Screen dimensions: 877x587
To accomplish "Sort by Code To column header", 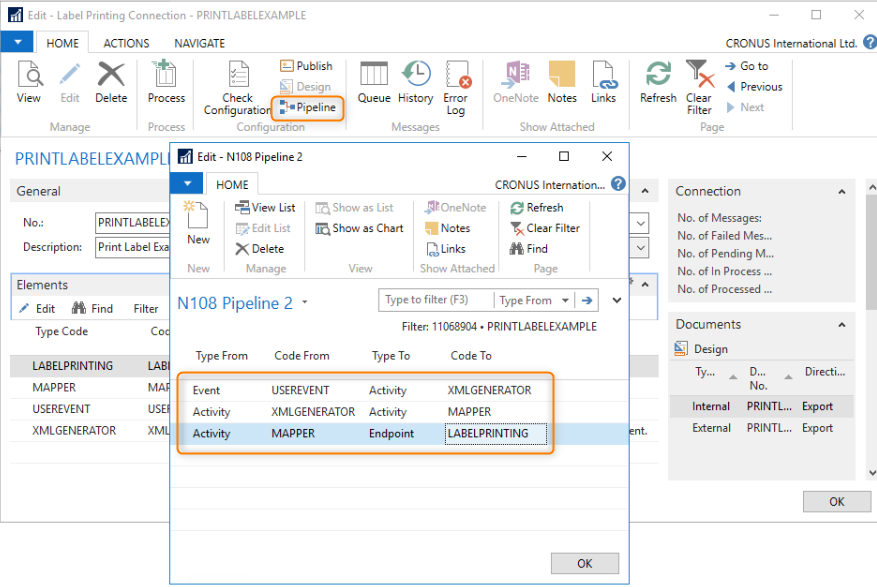I will tap(471, 356).
